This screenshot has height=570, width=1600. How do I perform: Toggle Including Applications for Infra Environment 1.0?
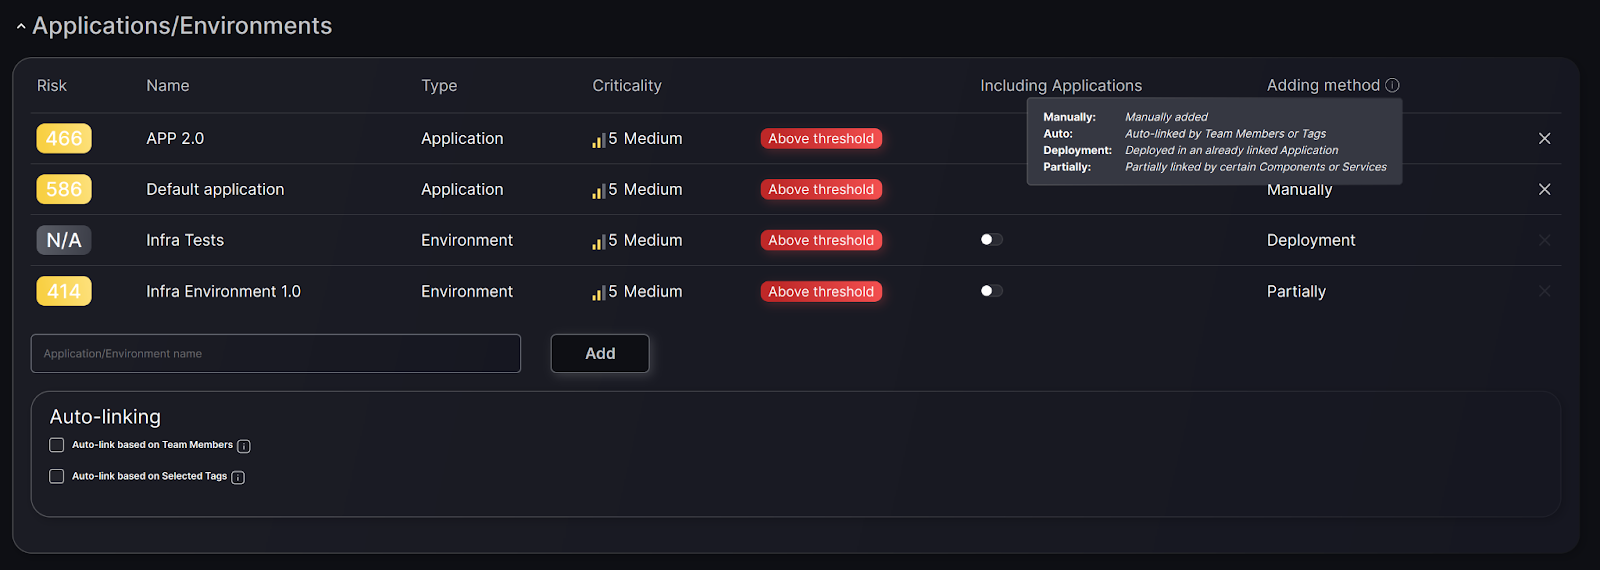coord(992,291)
